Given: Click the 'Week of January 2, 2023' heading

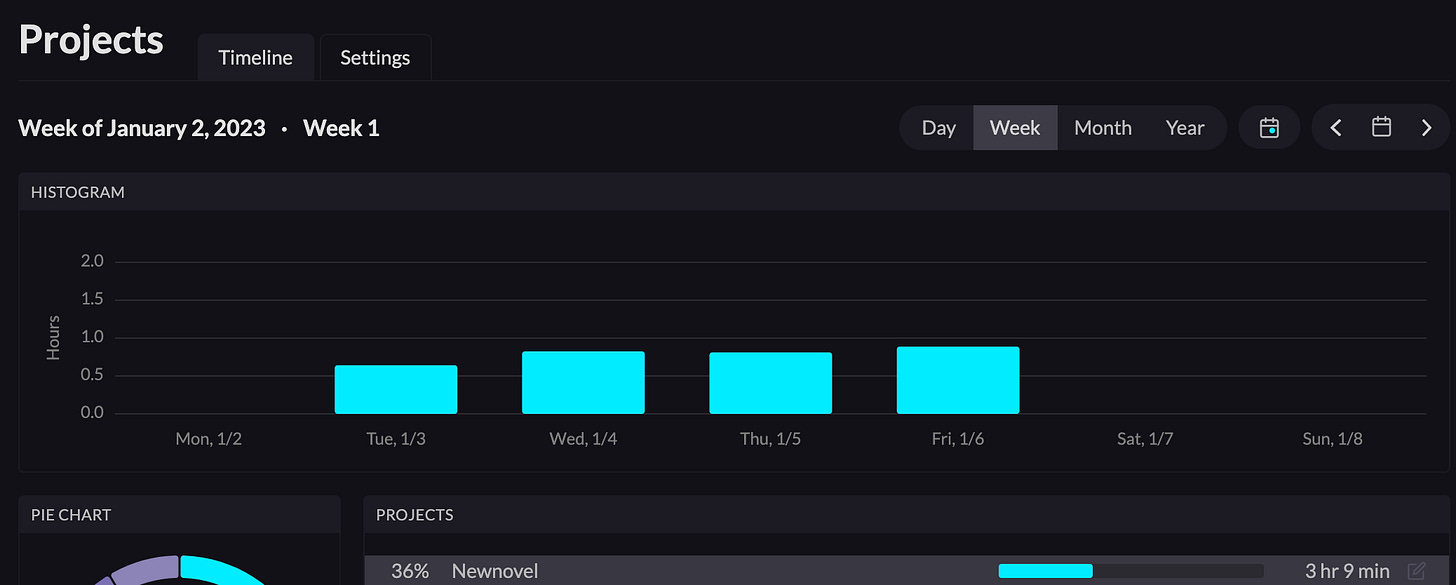Looking at the screenshot, I should pyautogui.click(x=142, y=128).
